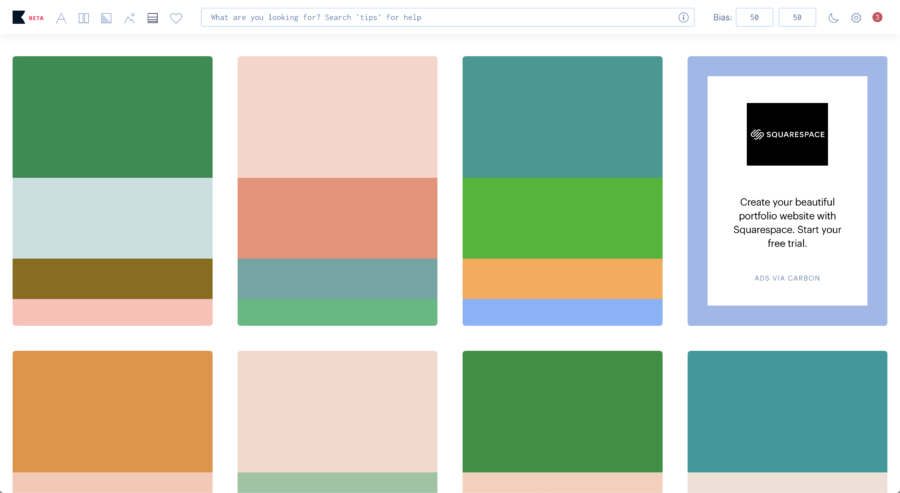Toggle dark mode with the moon icon

[x=833, y=18]
